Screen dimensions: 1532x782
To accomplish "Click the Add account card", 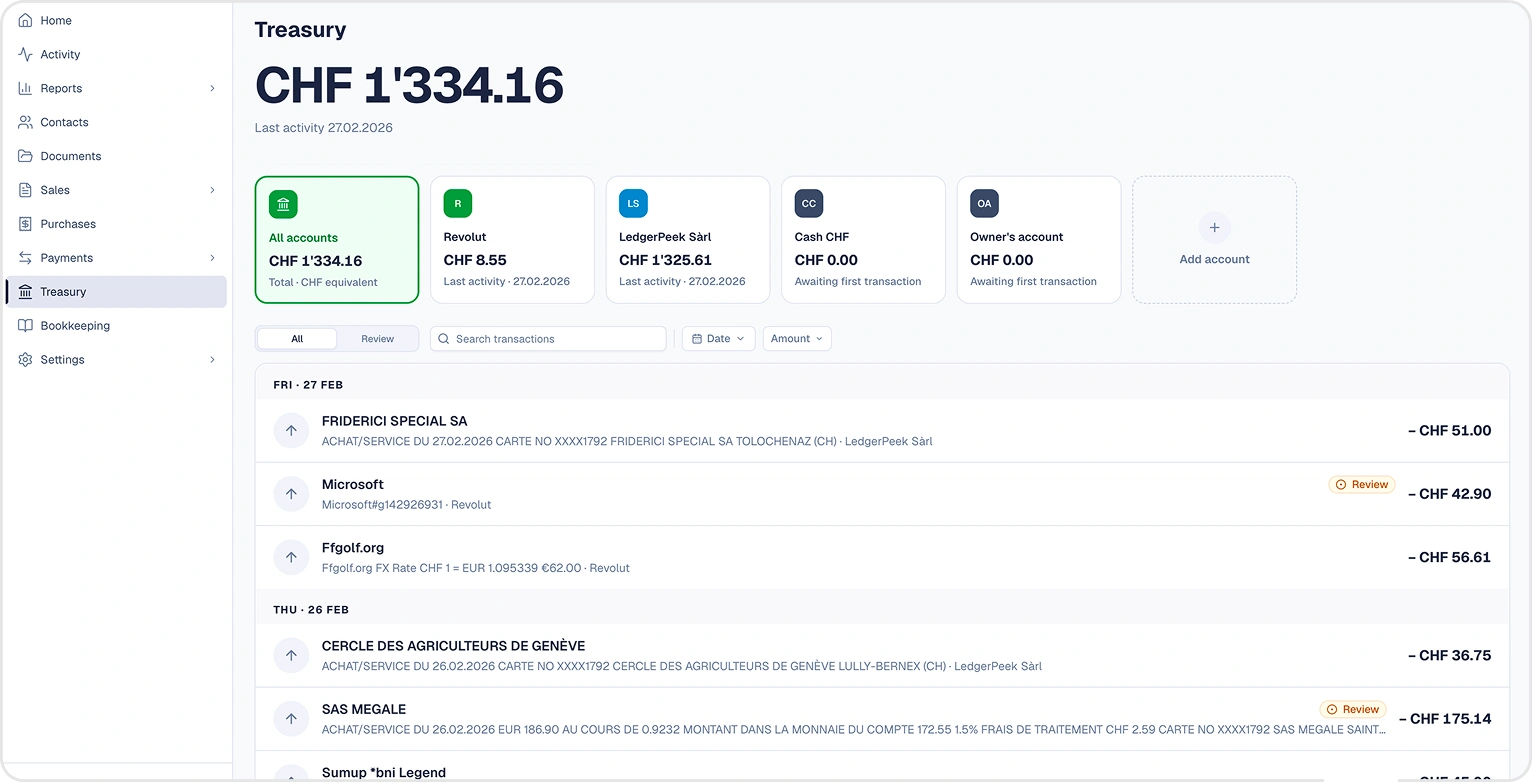I will tap(1214, 240).
